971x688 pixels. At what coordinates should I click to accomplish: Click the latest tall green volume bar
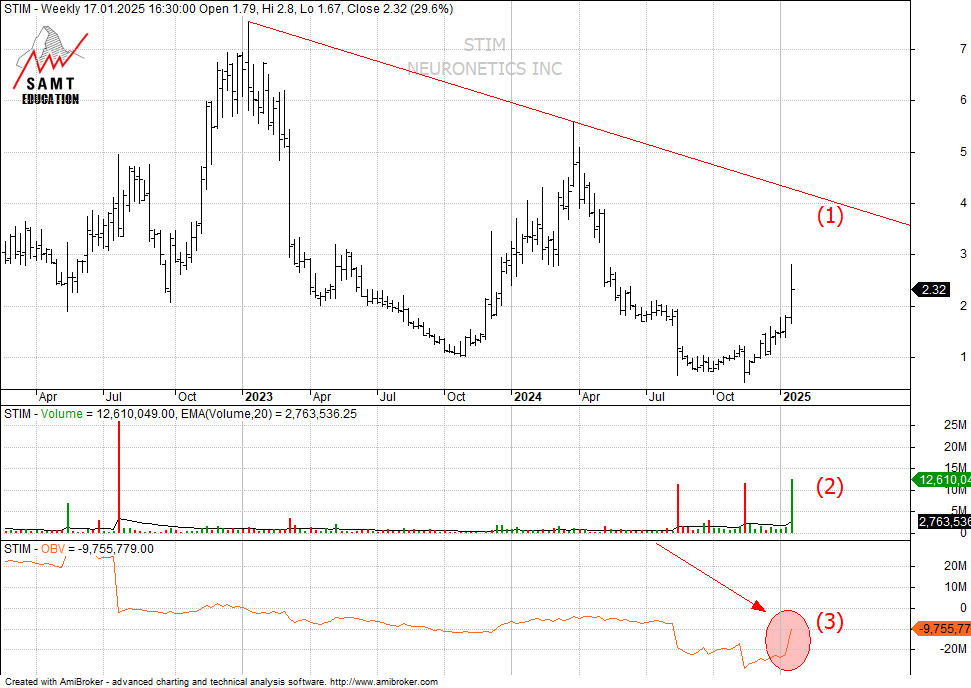point(792,505)
